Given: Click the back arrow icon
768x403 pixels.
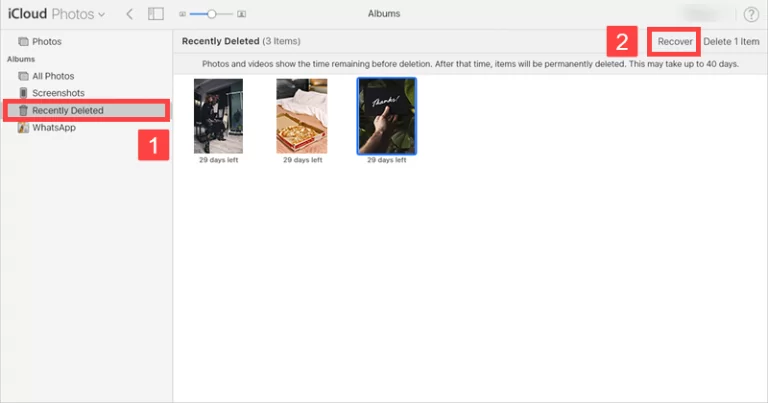Looking at the screenshot, I should coord(129,14).
